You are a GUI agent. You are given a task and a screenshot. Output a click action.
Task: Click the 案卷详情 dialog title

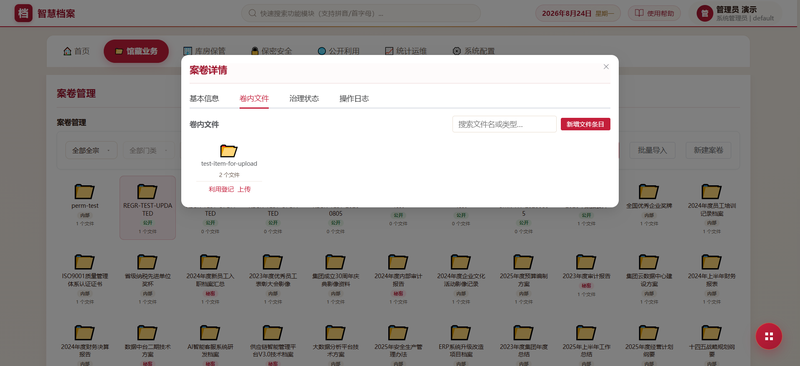tap(208, 70)
